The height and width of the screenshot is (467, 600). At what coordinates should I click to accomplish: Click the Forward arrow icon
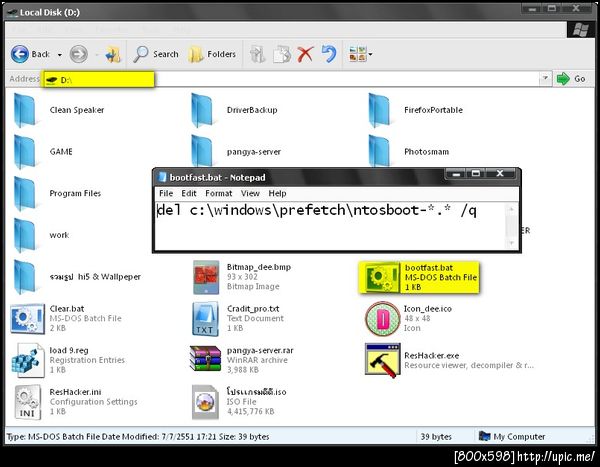[78, 54]
